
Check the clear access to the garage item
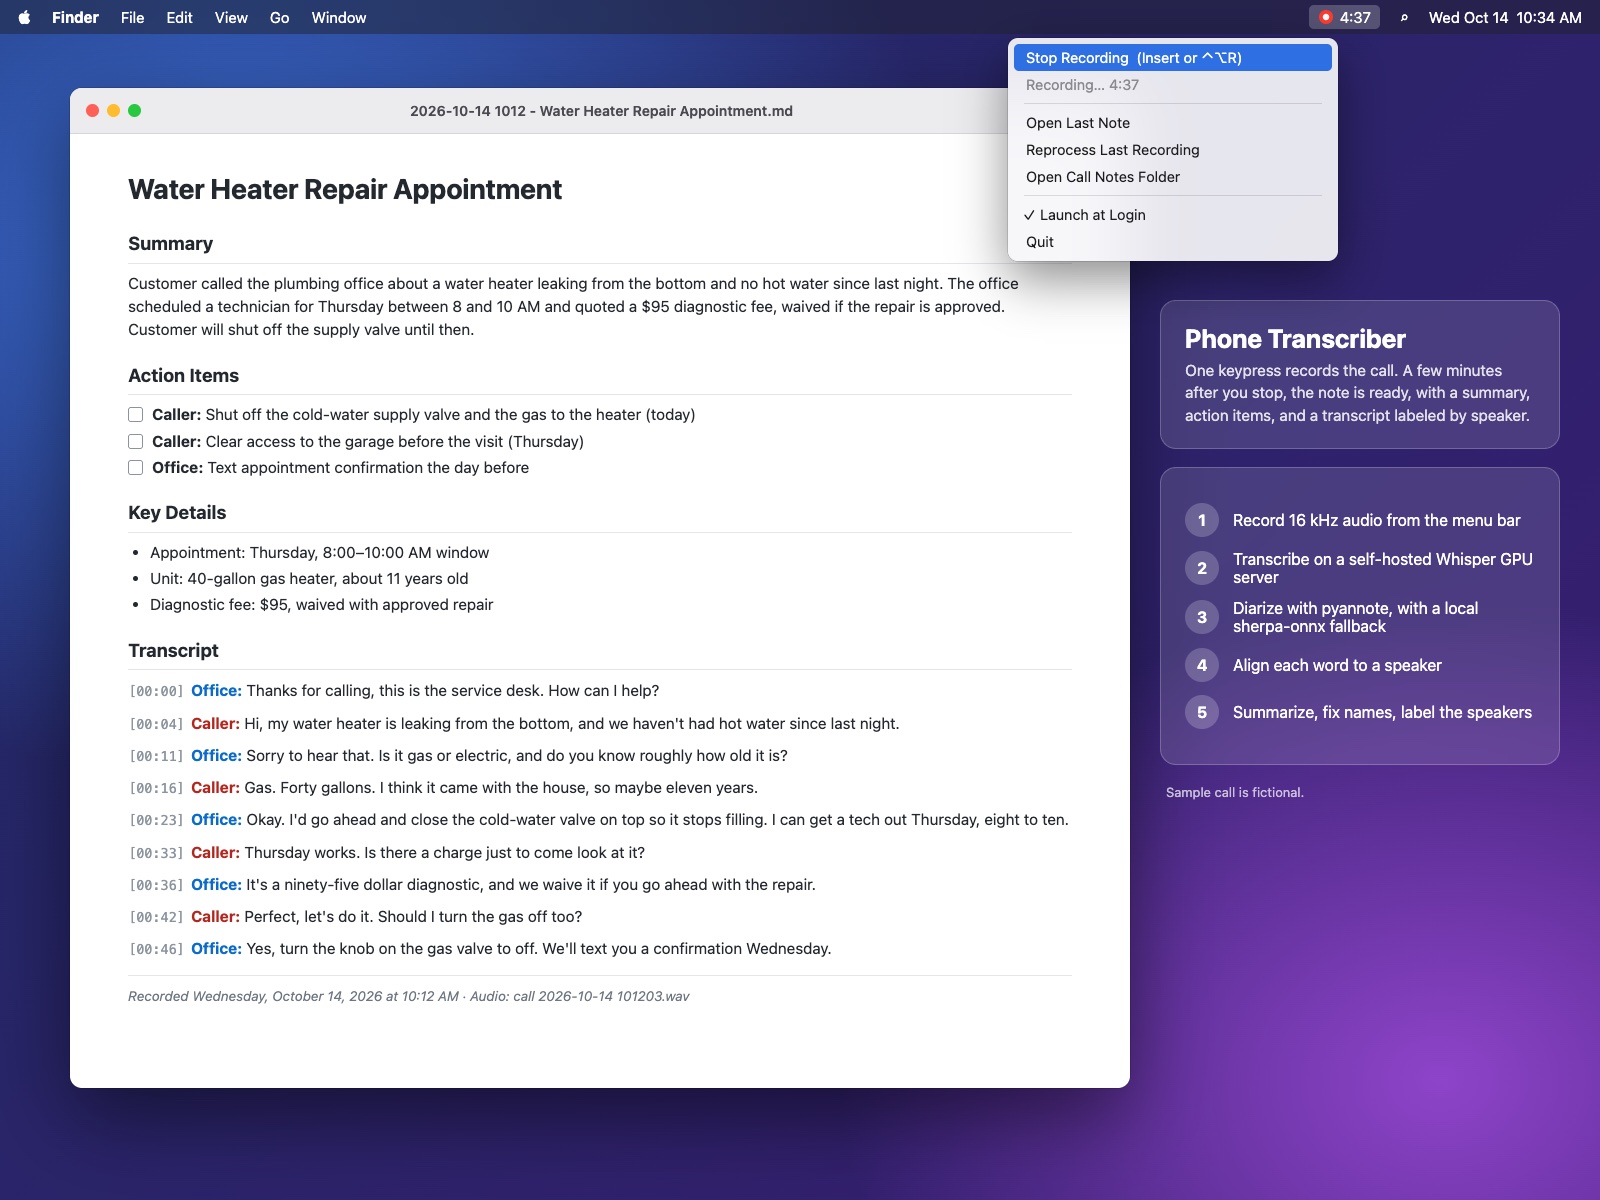point(136,441)
